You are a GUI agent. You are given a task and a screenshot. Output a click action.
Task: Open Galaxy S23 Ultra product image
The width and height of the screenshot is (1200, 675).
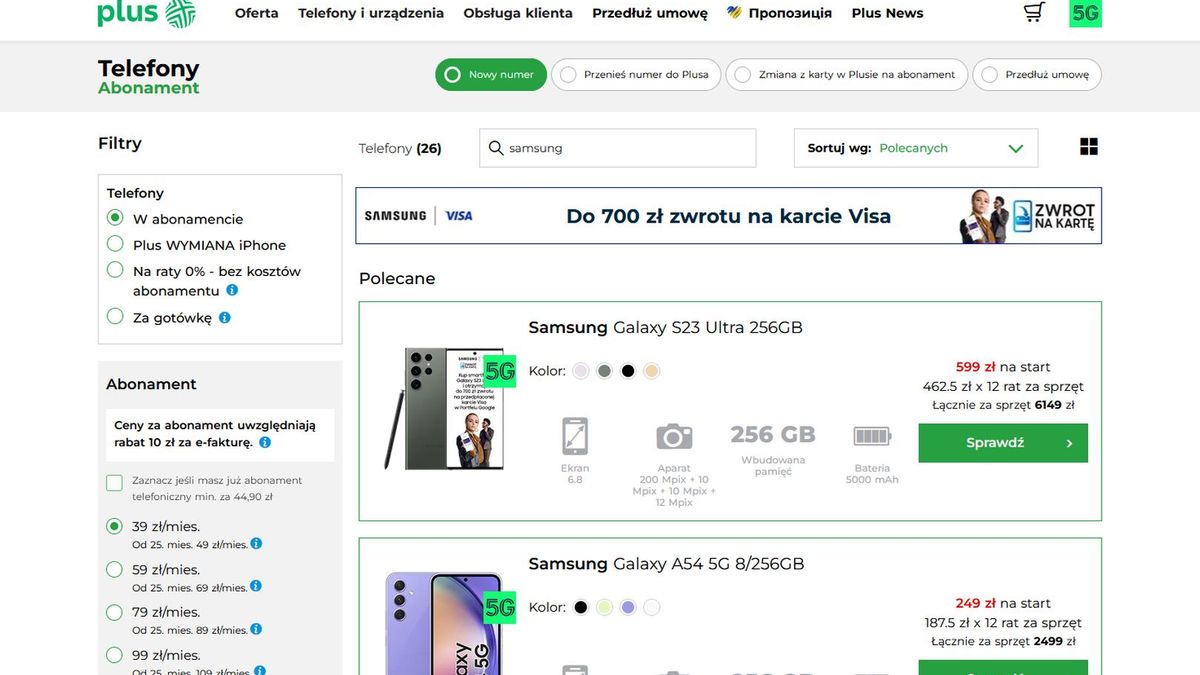[x=445, y=408]
